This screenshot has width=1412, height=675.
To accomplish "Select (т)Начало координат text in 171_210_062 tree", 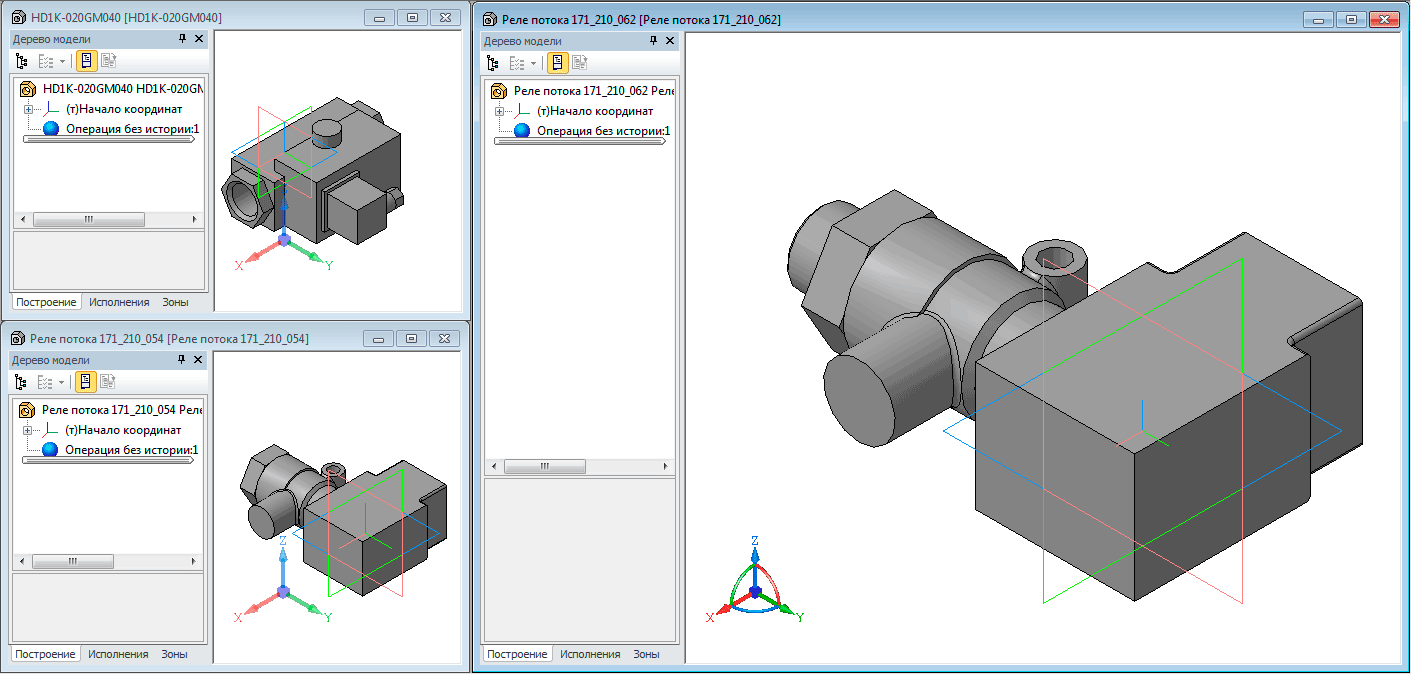I will pyautogui.click(x=594, y=111).
